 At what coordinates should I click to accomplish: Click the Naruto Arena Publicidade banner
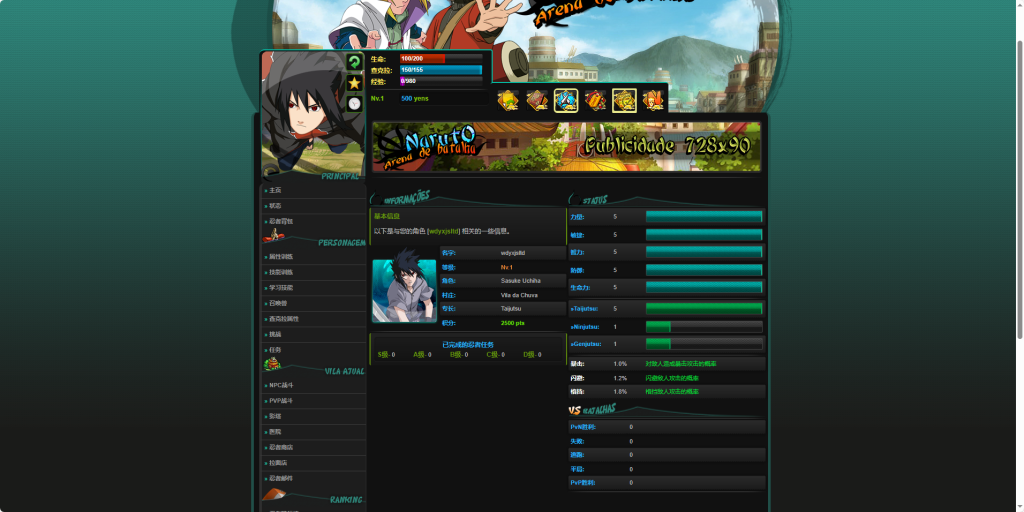(x=566, y=147)
